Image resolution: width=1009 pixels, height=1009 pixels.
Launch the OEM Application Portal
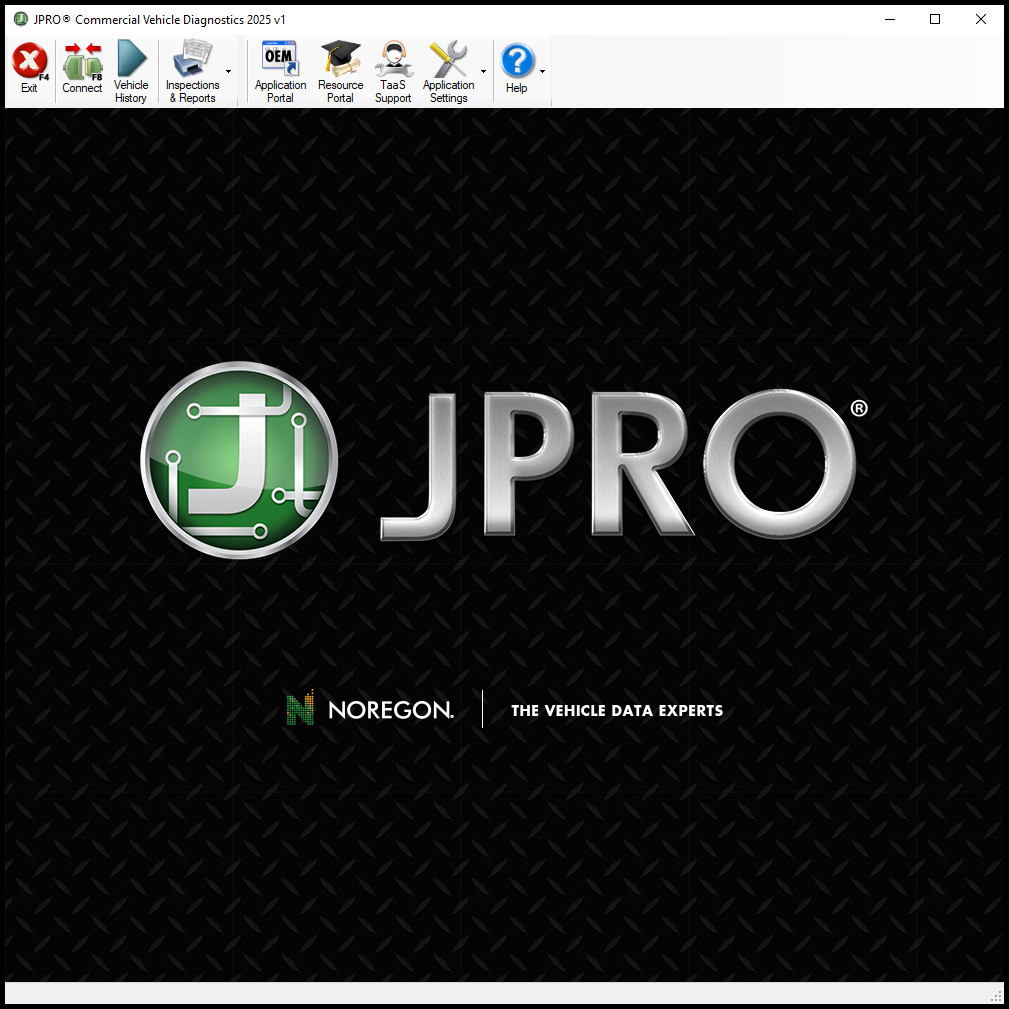[x=279, y=68]
